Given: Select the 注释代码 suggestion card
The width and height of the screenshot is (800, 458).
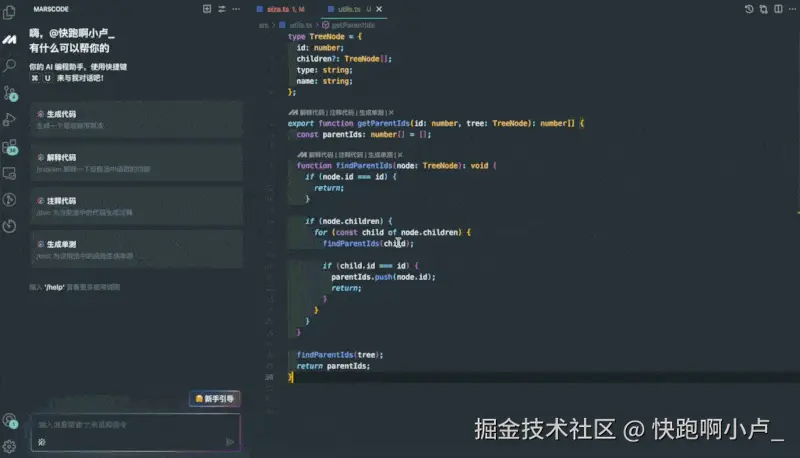Looking at the screenshot, I should pyautogui.click(x=136, y=206).
